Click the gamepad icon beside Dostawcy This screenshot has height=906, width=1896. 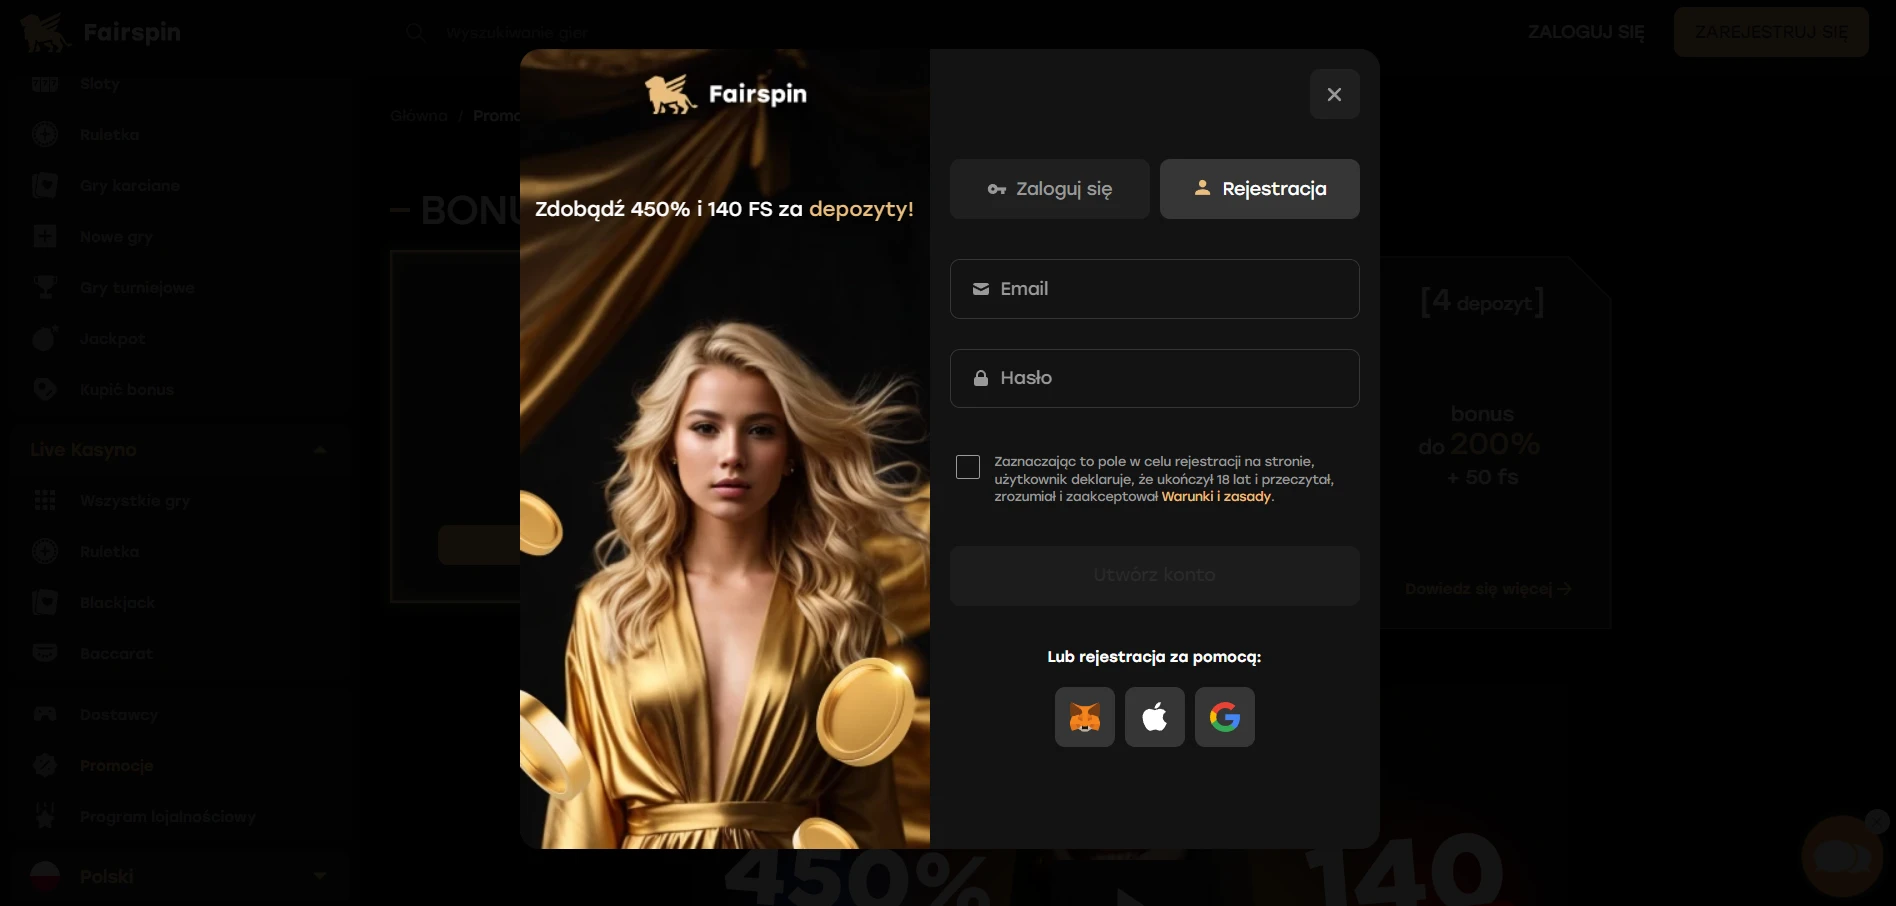tap(45, 714)
